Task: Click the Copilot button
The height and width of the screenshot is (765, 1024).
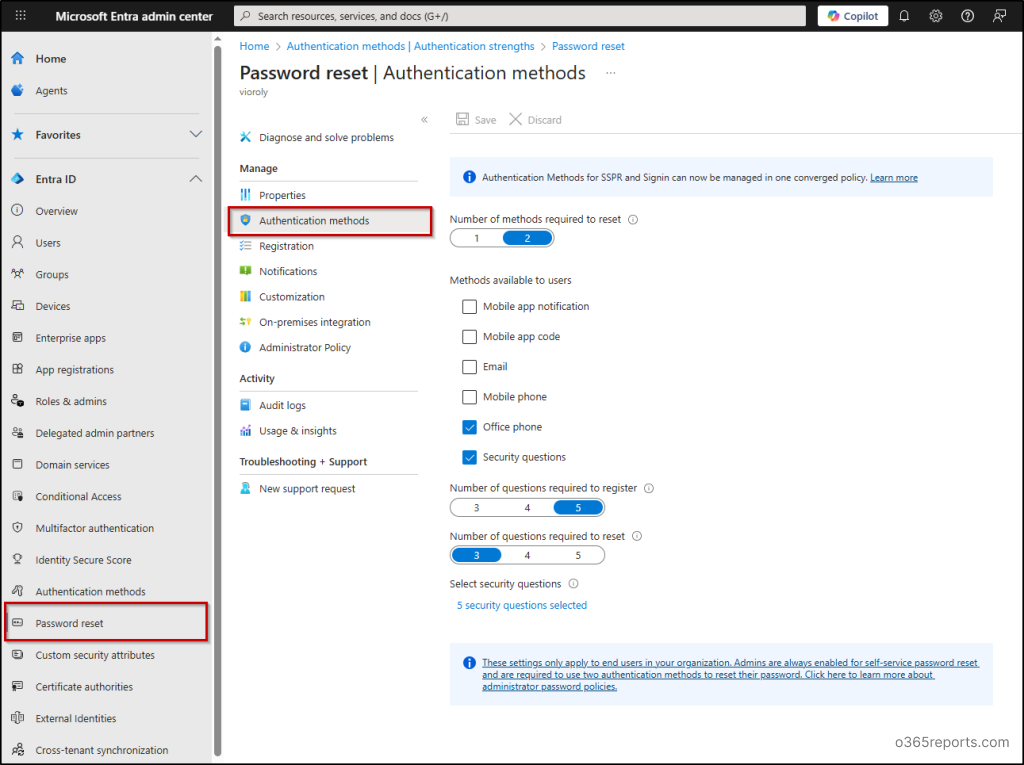Action: [x=852, y=16]
